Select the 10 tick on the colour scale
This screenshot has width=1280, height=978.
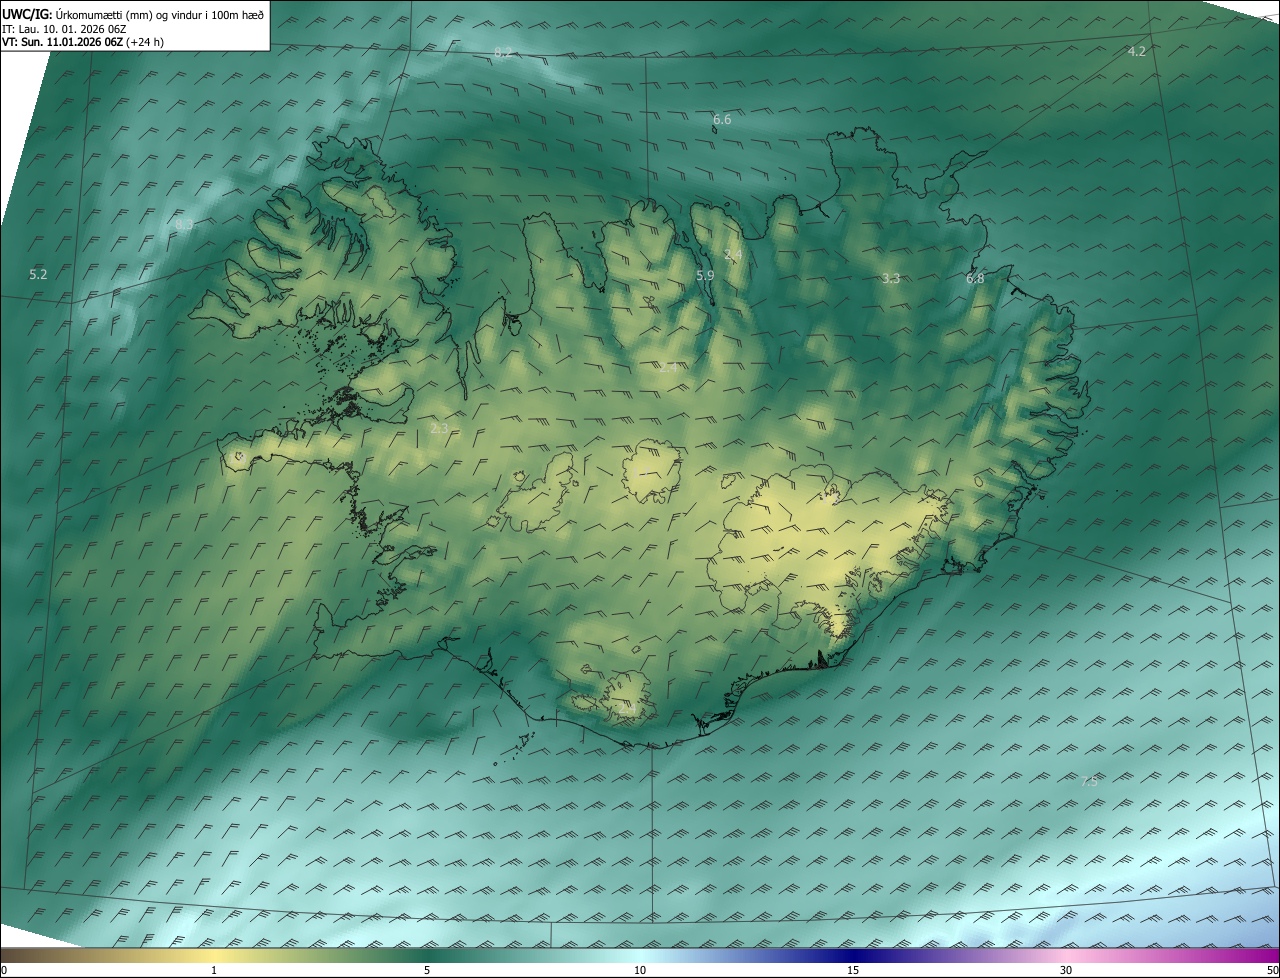[640, 970]
